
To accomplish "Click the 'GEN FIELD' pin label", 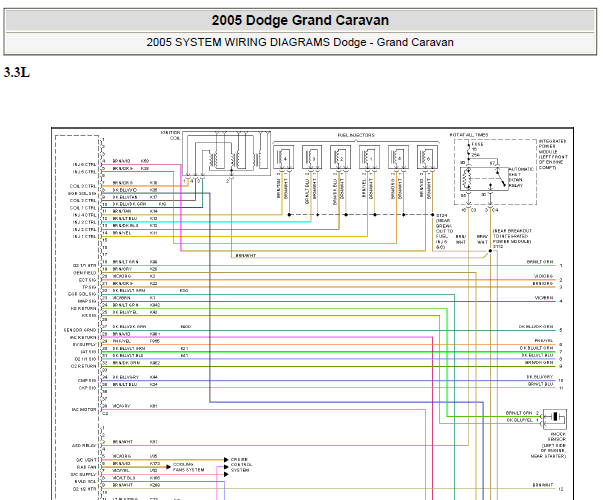I will [x=85, y=273].
